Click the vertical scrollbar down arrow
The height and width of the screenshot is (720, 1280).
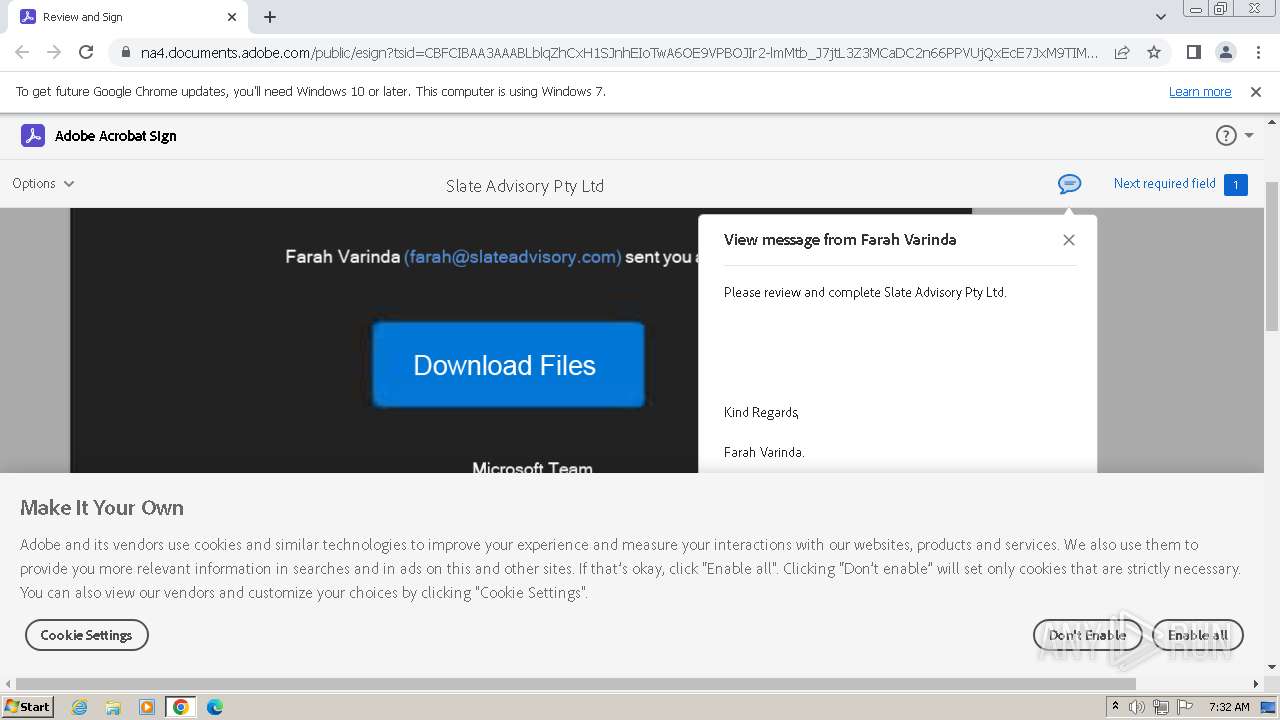pos(1272,666)
